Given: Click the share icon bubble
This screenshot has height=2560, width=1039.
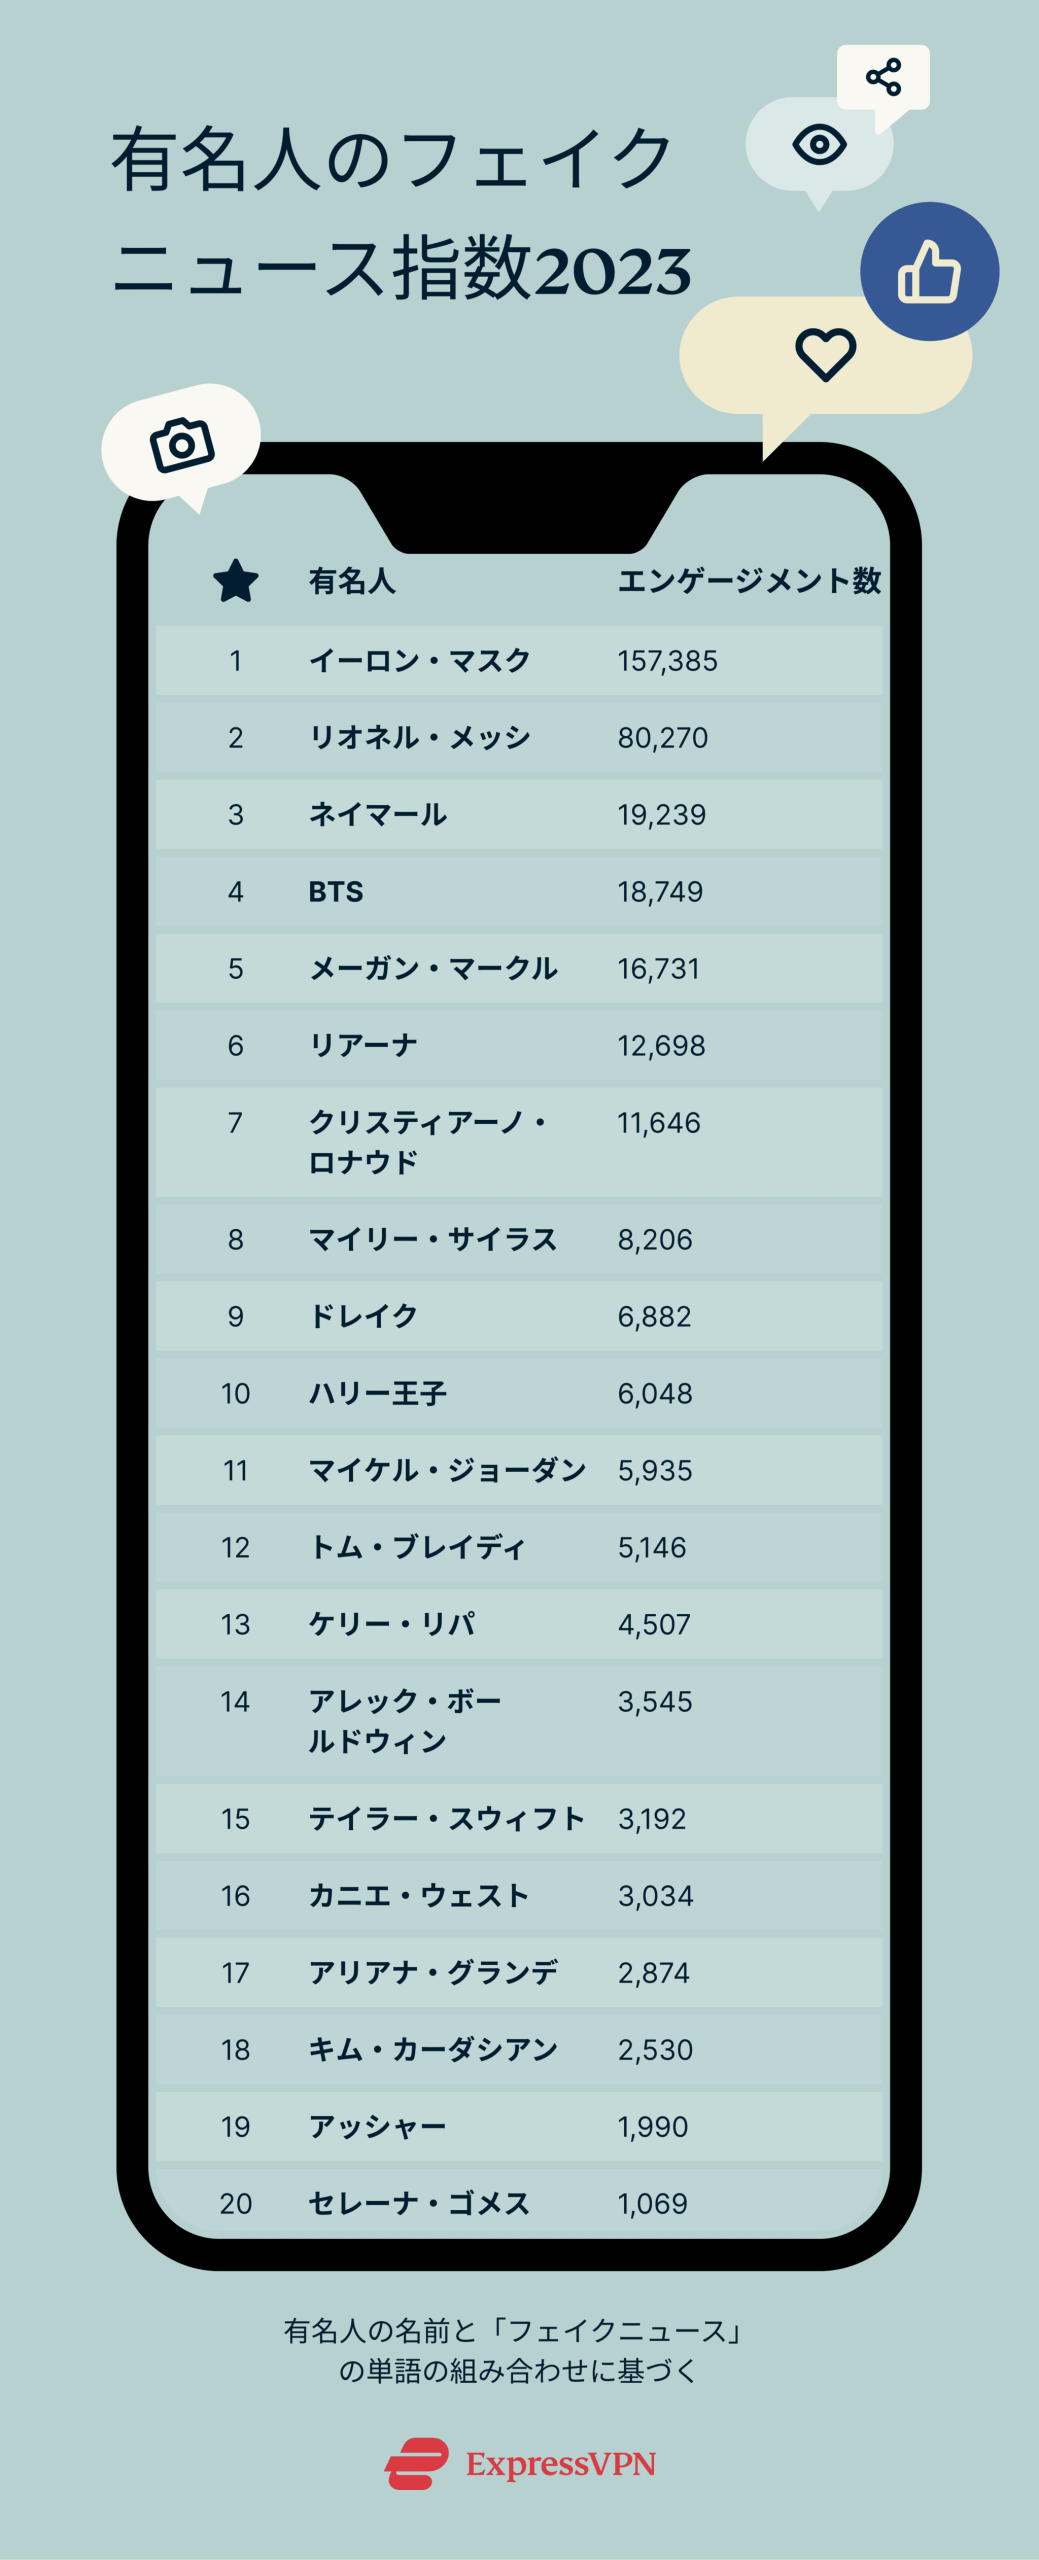Looking at the screenshot, I should (883, 77).
